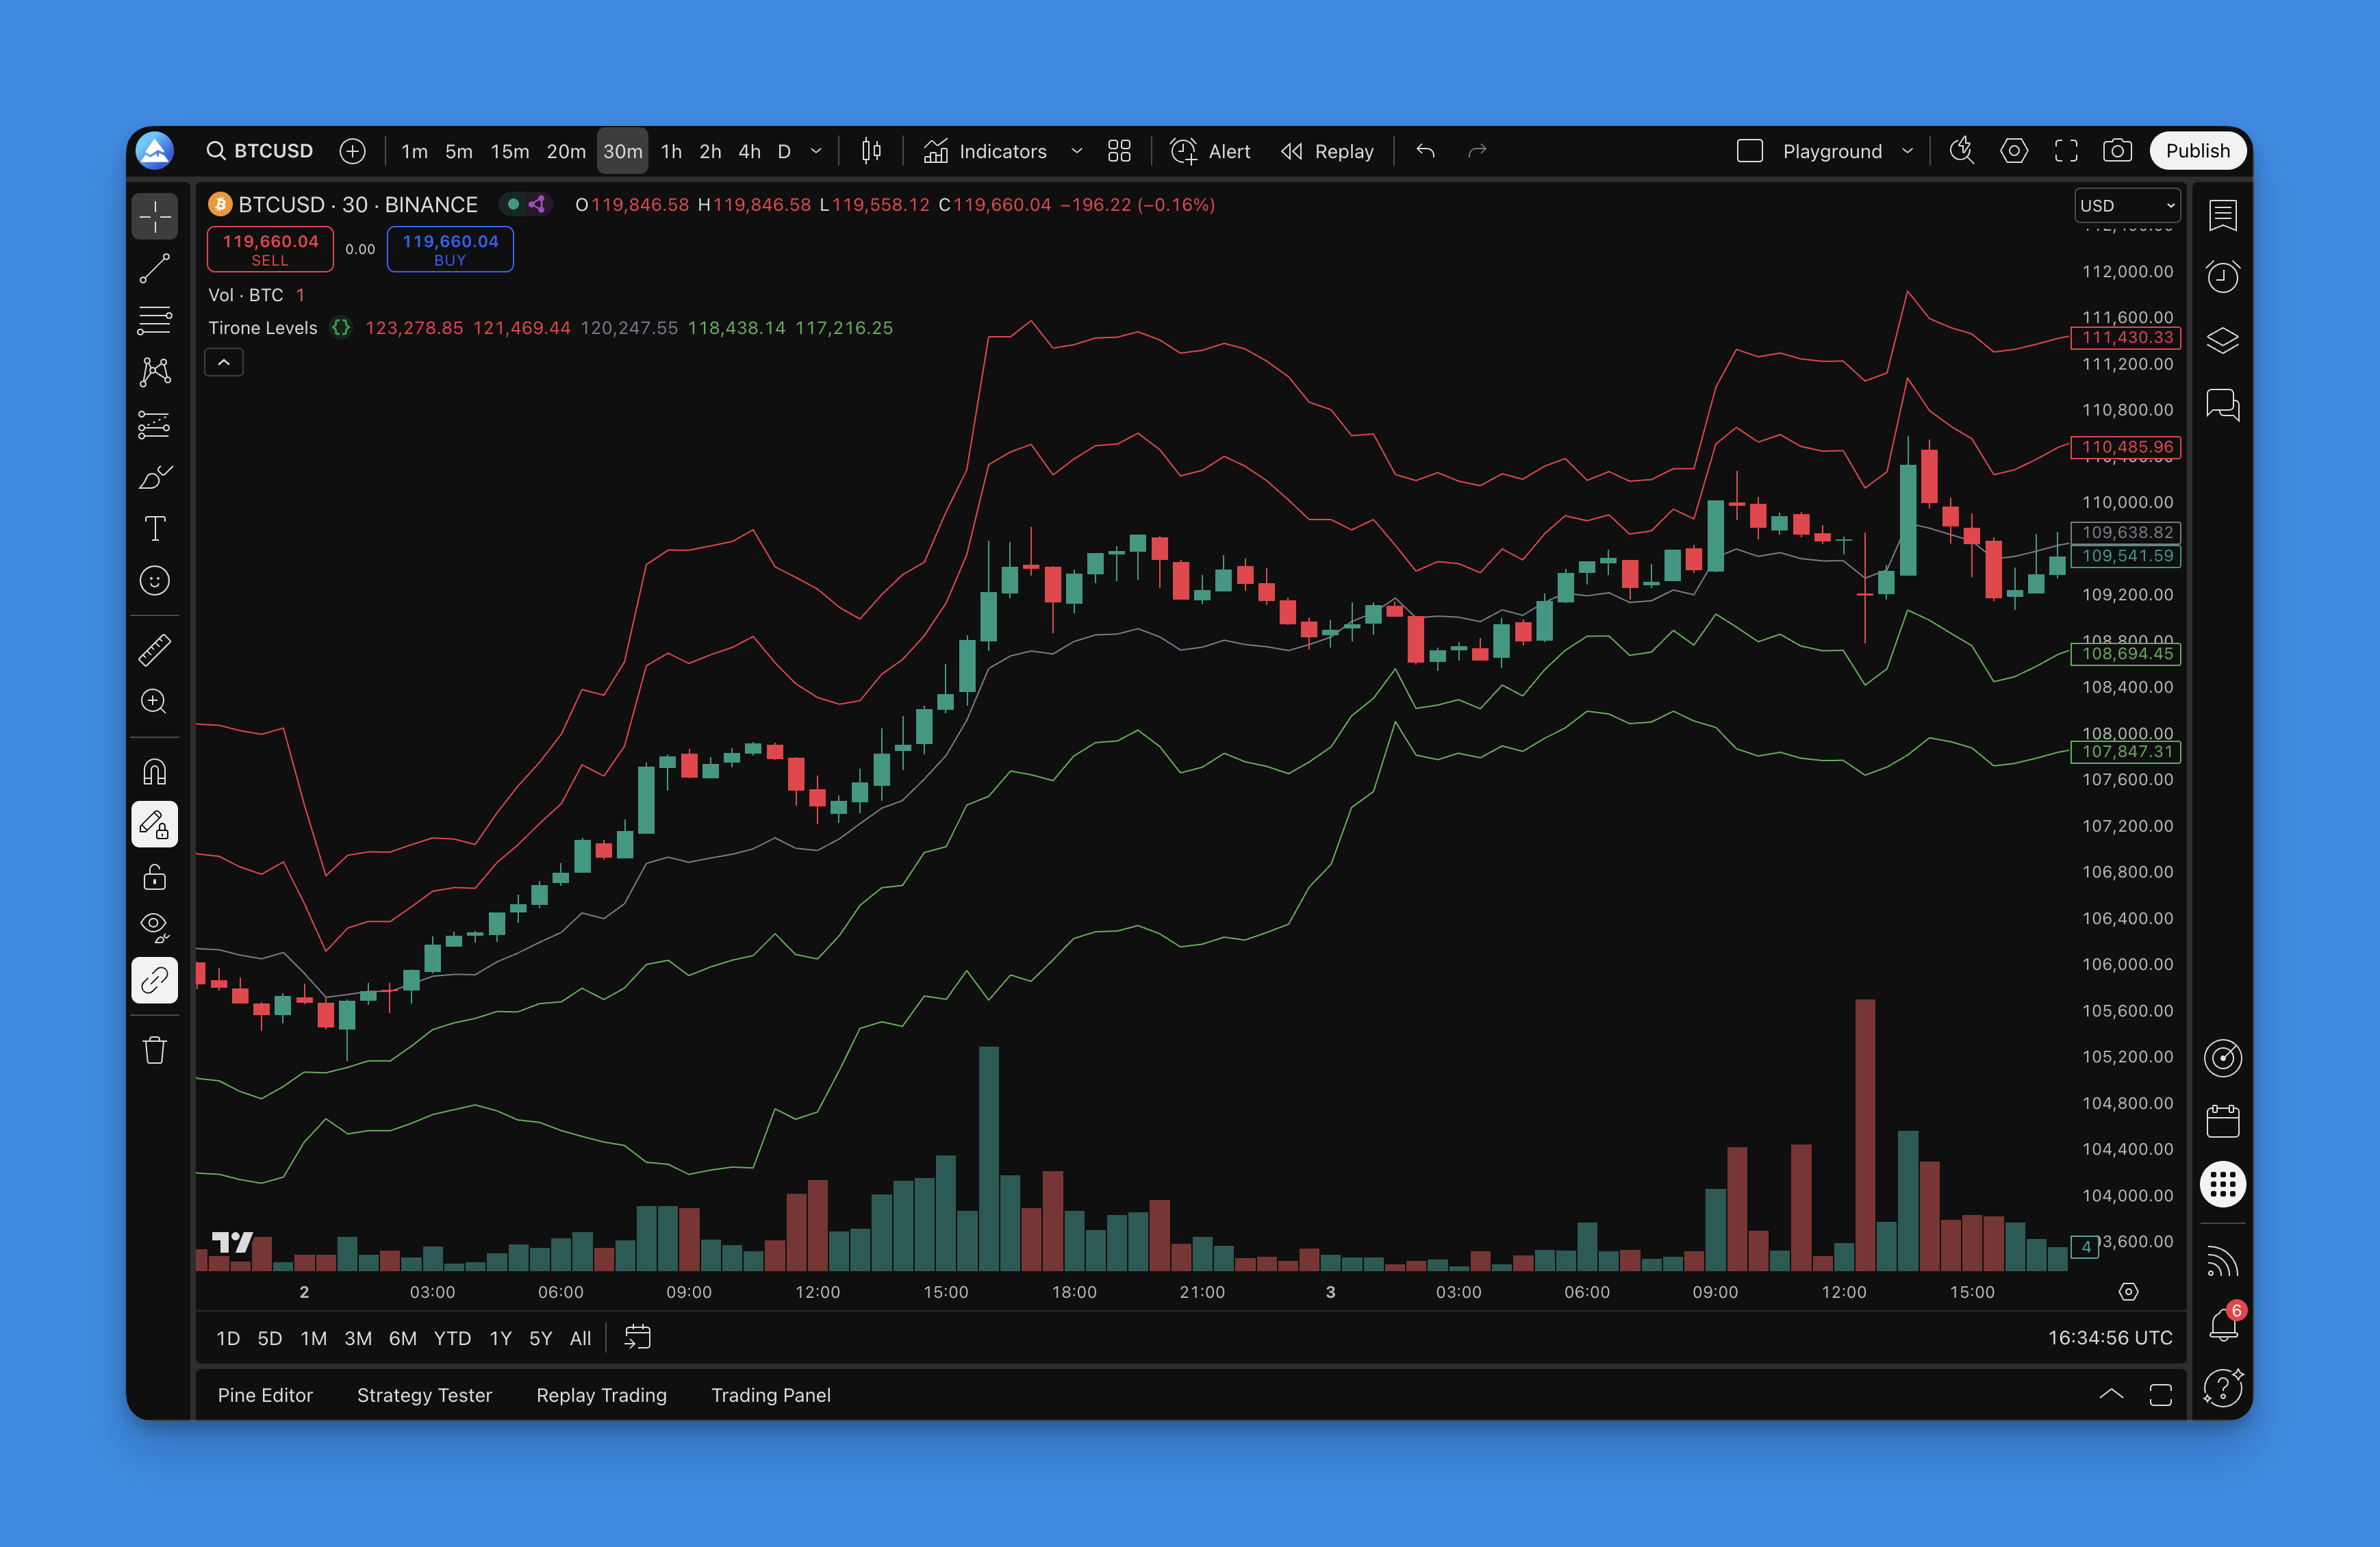This screenshot has height=1547, width=2380.
Task: Open the 16:34:56 UTC timezone menu
Action: coord(2110,1338)
